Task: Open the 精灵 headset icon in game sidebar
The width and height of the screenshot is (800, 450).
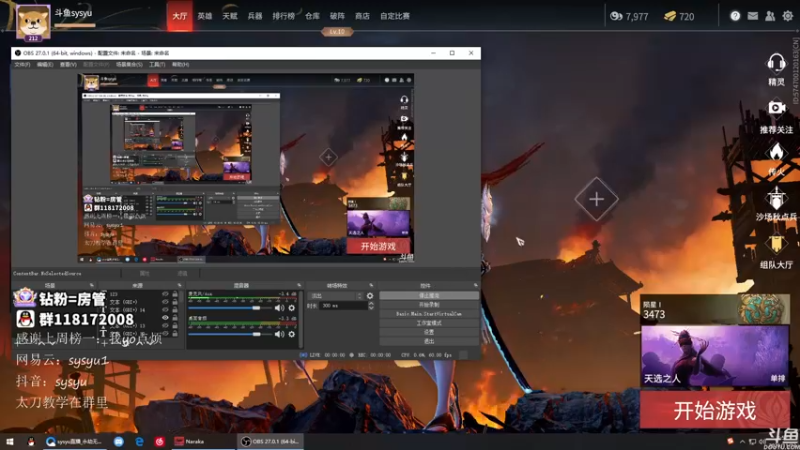Action: click(x=776, y=64)
